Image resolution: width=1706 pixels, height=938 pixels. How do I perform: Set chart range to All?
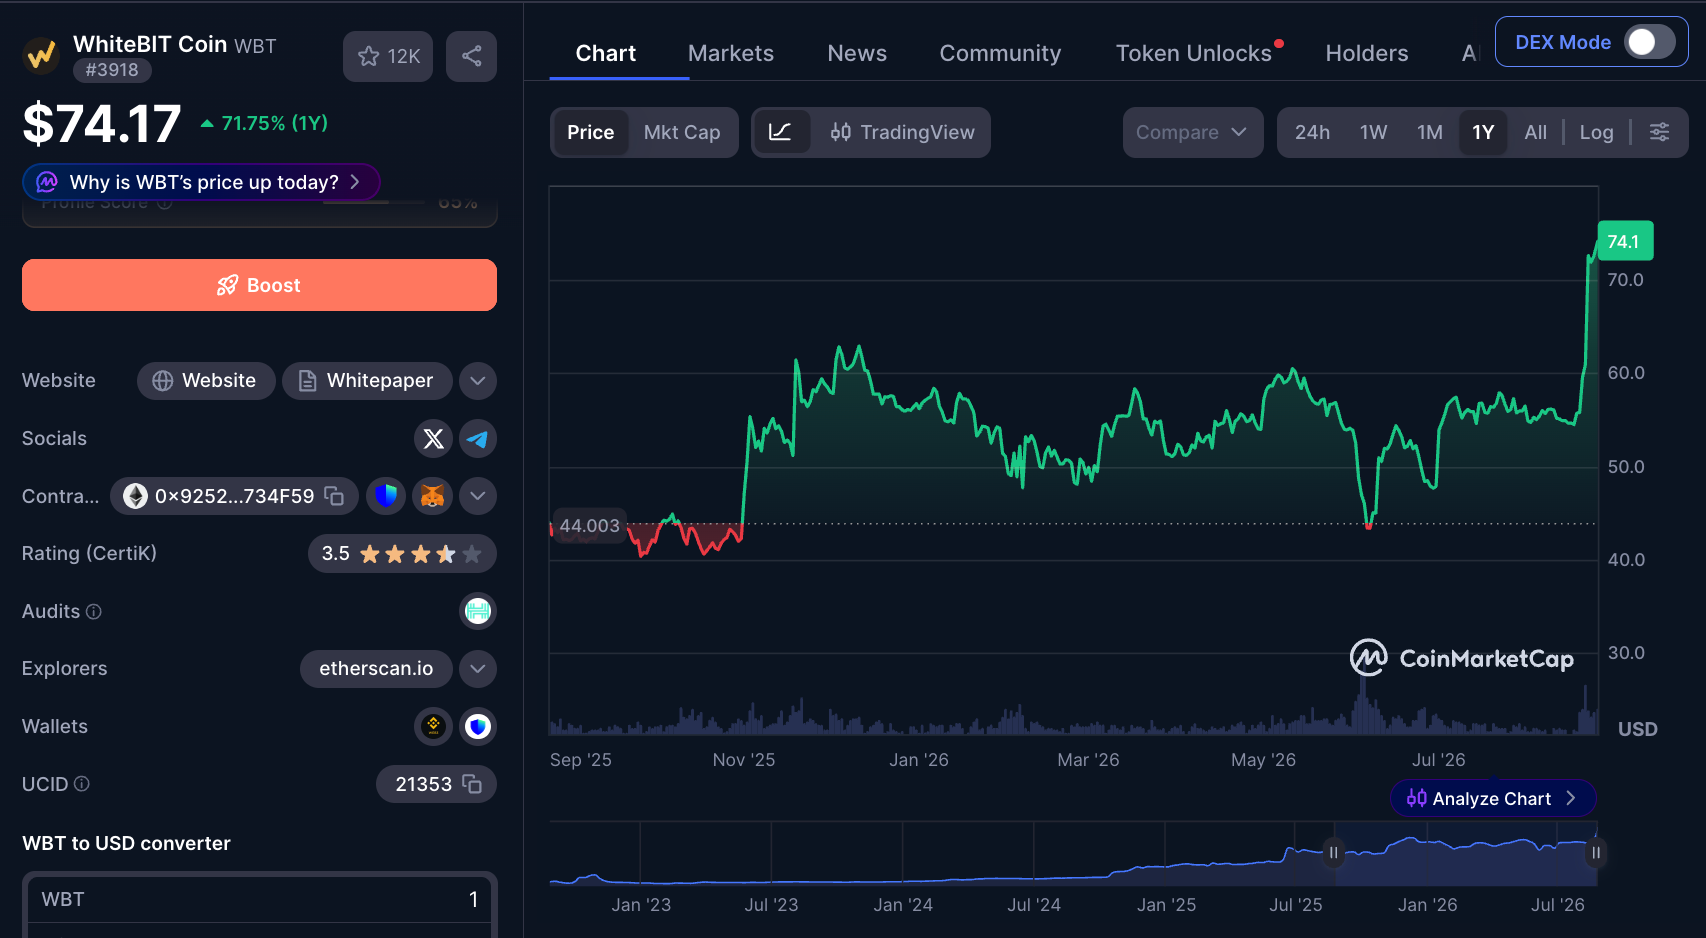pyautogui.click(x=1535, y=132)
